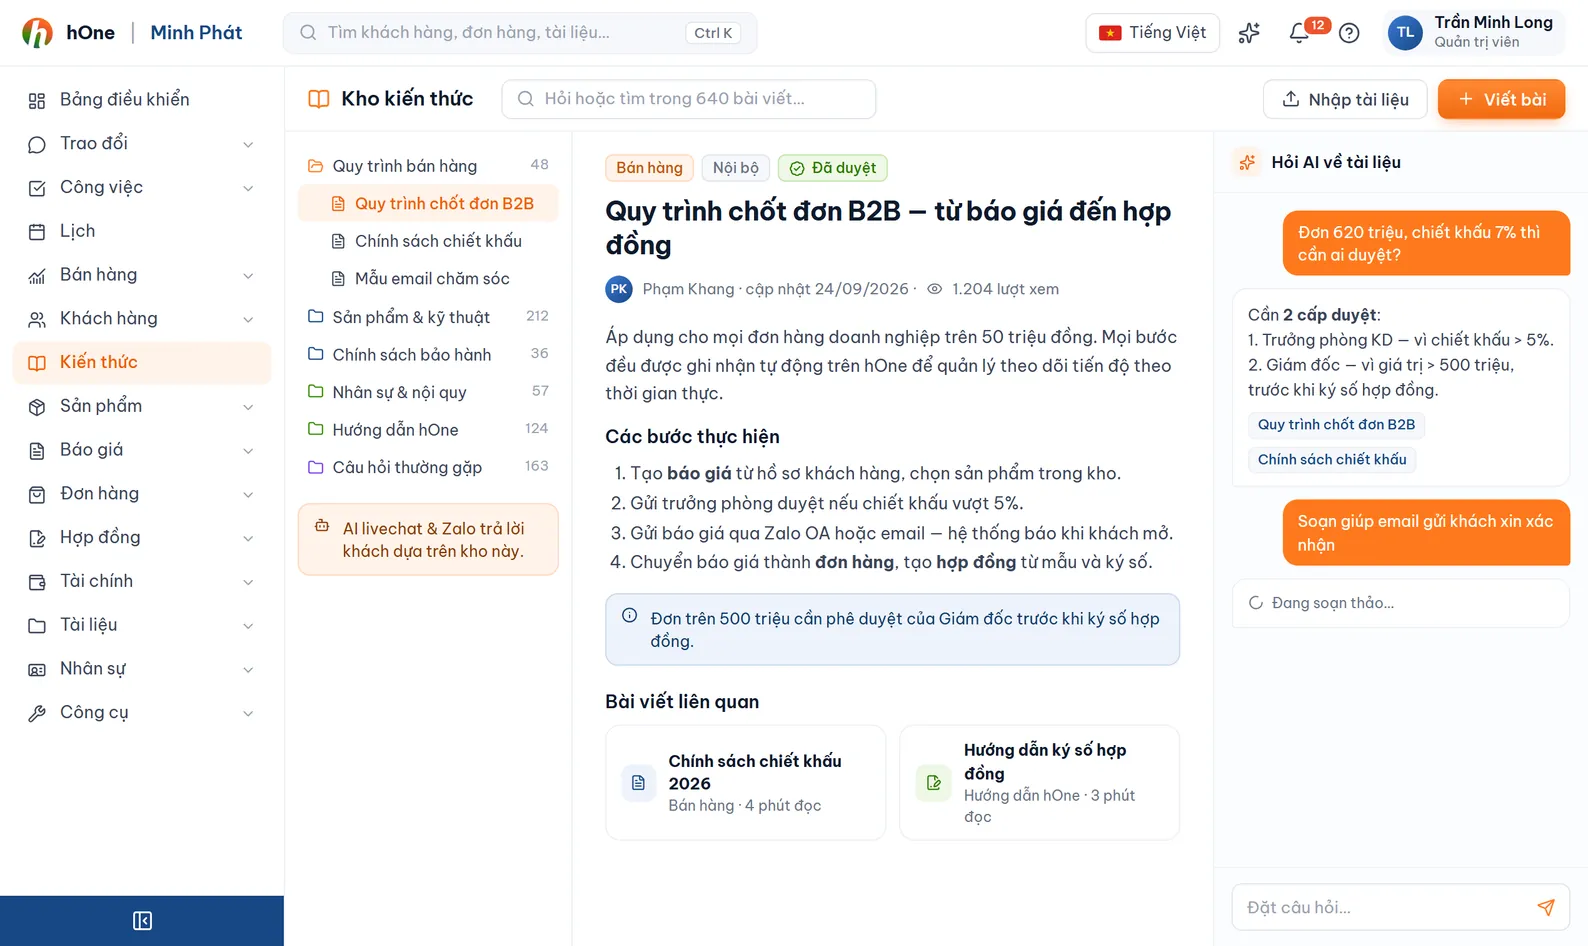Expand the Khách hàng menu chevron

pos(248,319)
